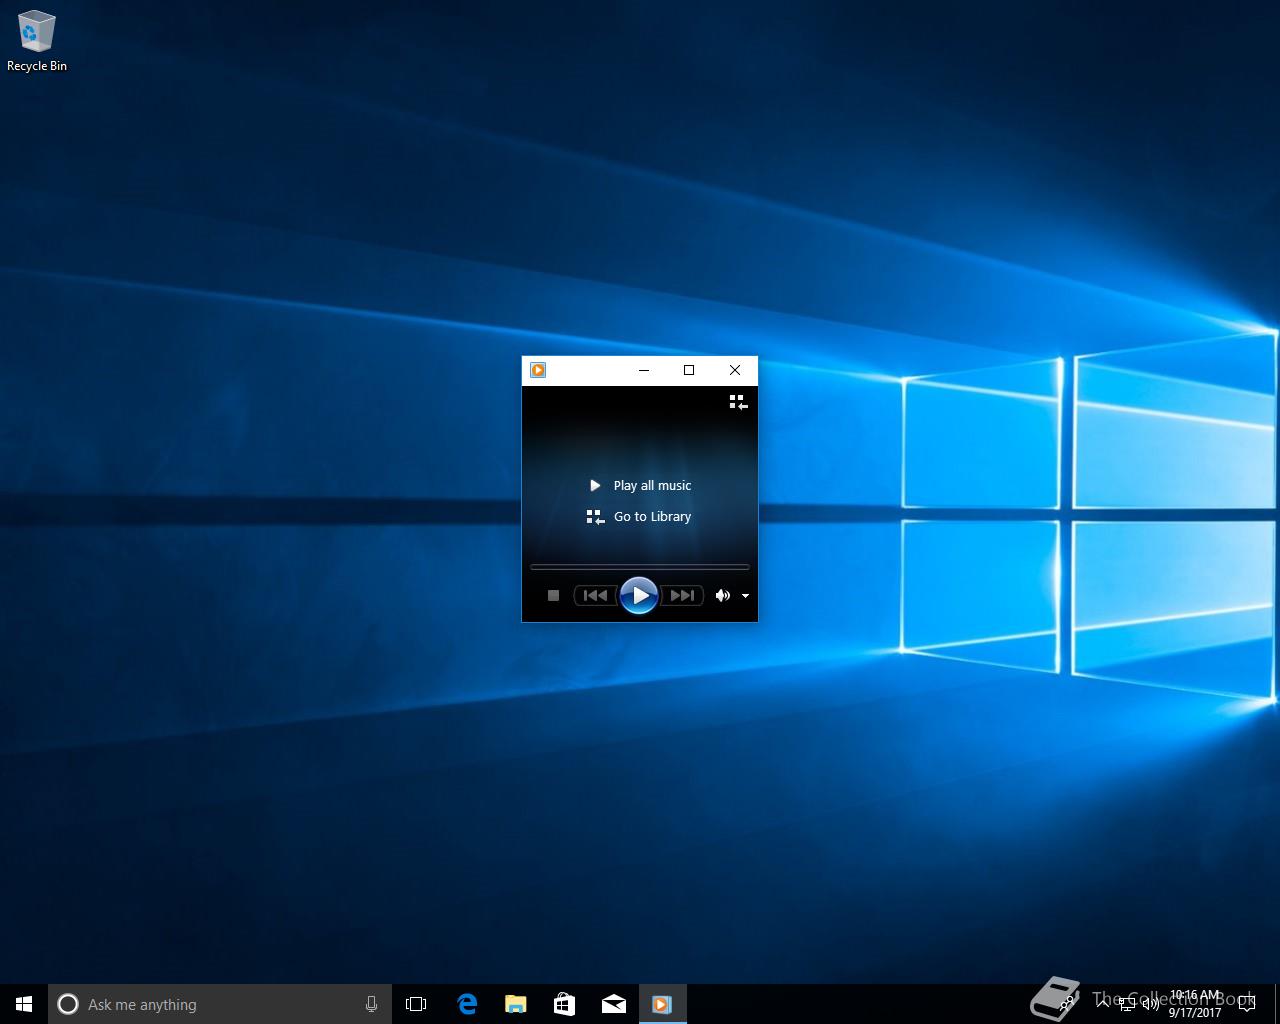Launch Microsoft Edge from the taskbar

[466, 1004]
